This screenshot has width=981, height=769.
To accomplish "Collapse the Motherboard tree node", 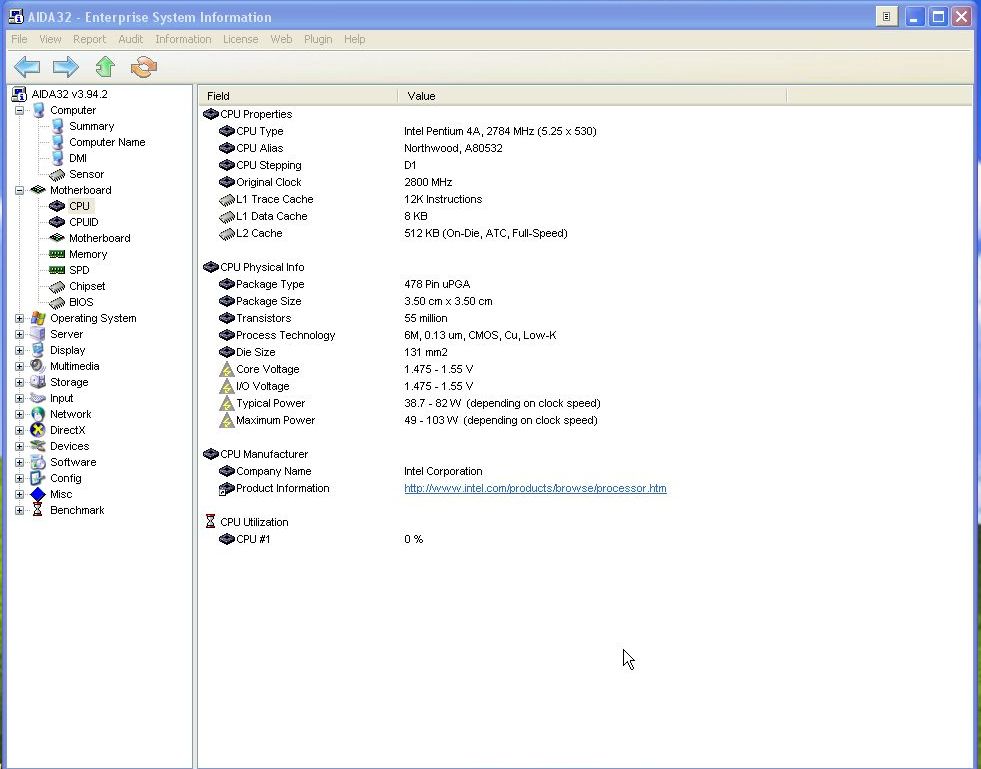I will tap(19, 190).
